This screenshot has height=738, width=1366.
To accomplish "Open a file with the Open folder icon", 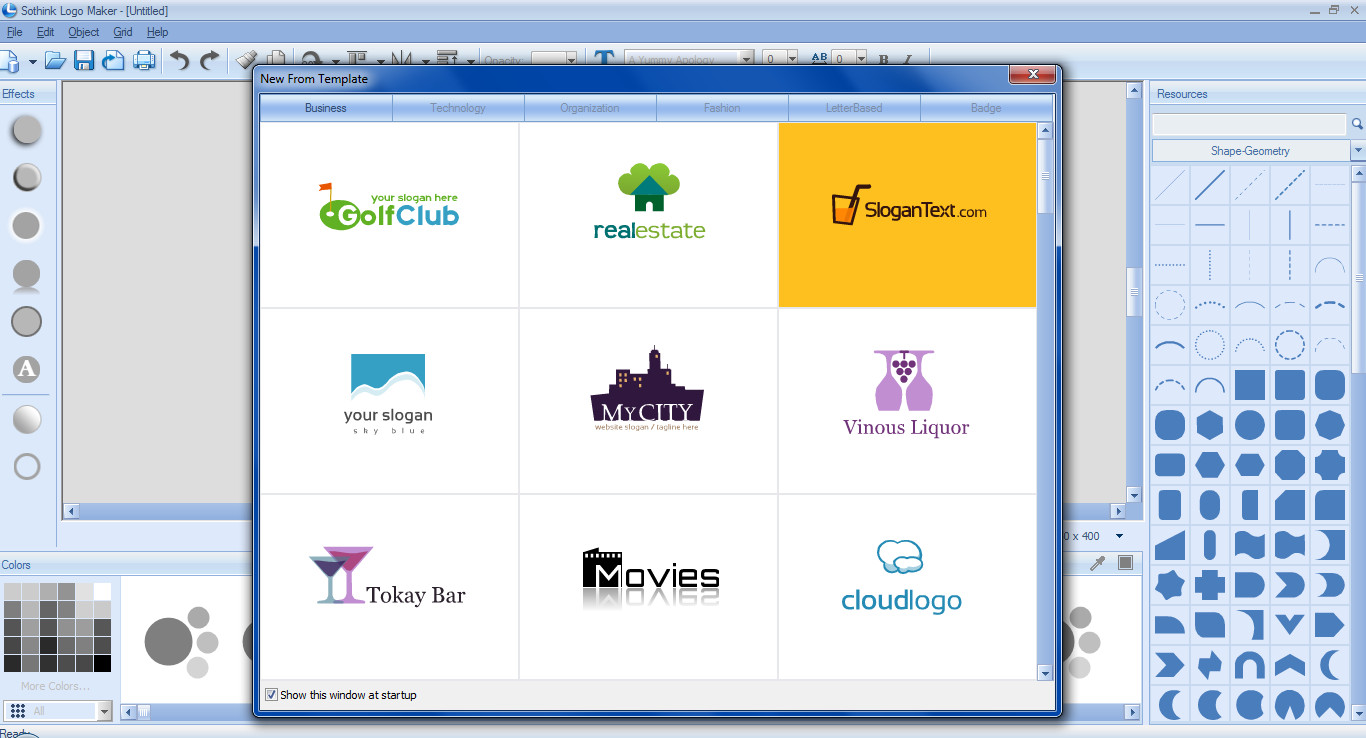I will pyautogui.click(x=55, y=60).
